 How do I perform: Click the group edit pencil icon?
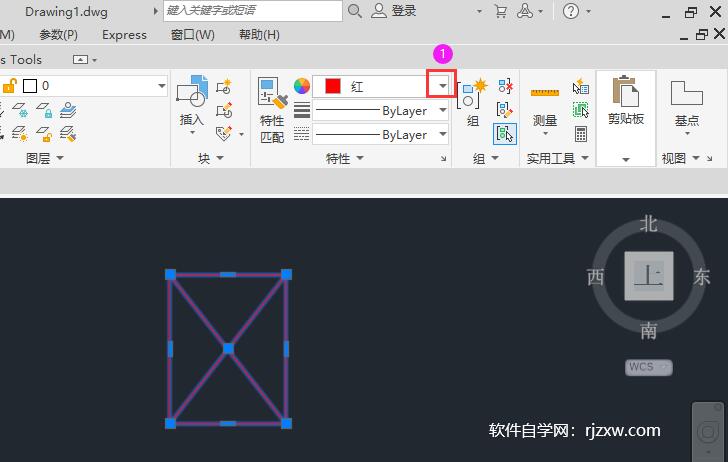pos(505,110)
